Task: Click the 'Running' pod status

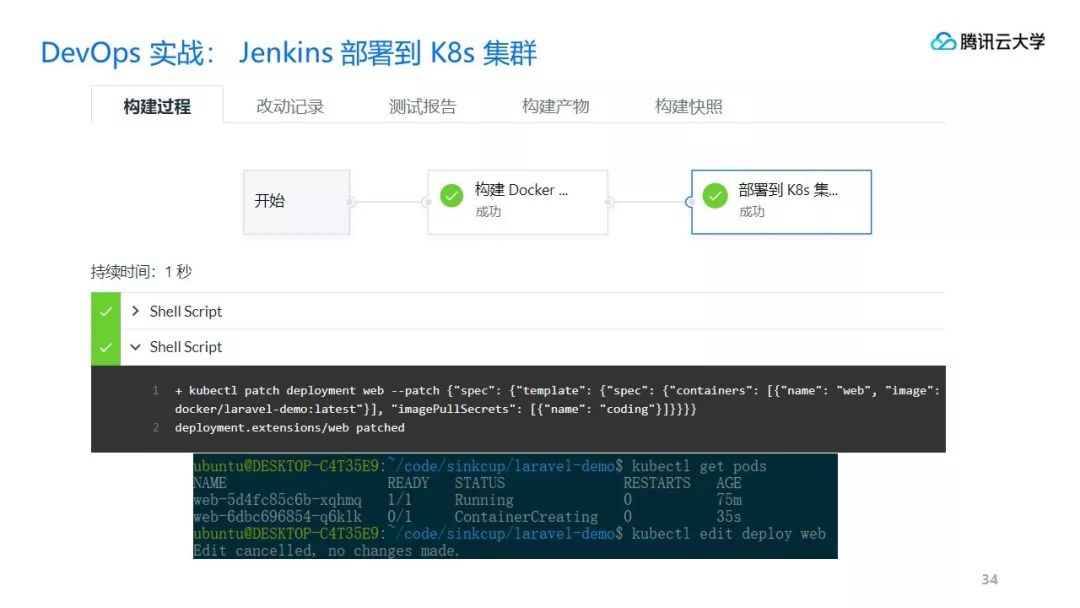Action: [484, 500]
